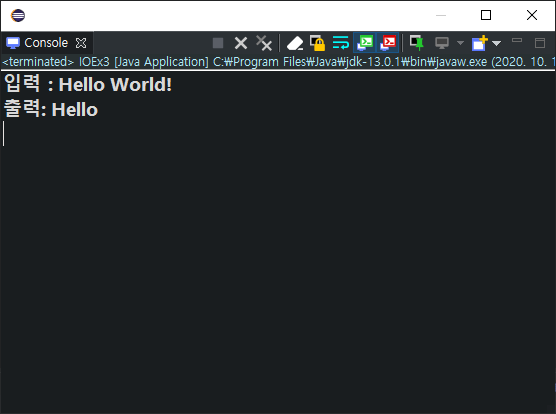Image resolution: width=556 pixels, height=414 pixels.
Task: Minimize the Console view panel
Action: pyautogui.click(x=517, y=40)
